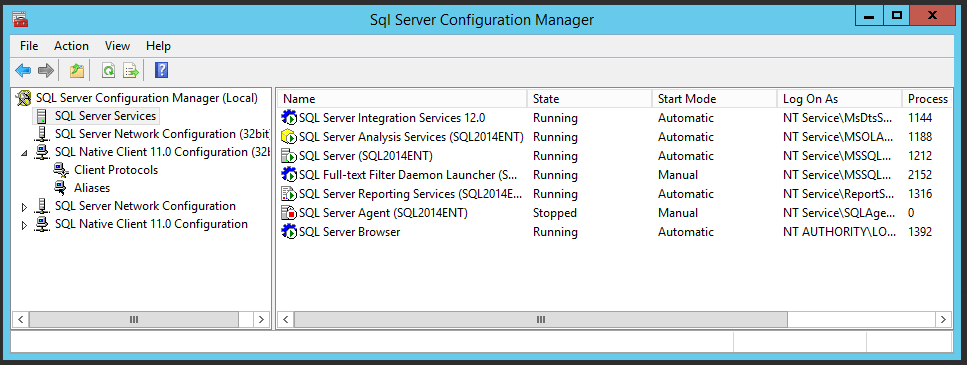The height and width of the screenshot is (365, 967).
Task: Click the Aliases tree icon
Action: point(61,188)
